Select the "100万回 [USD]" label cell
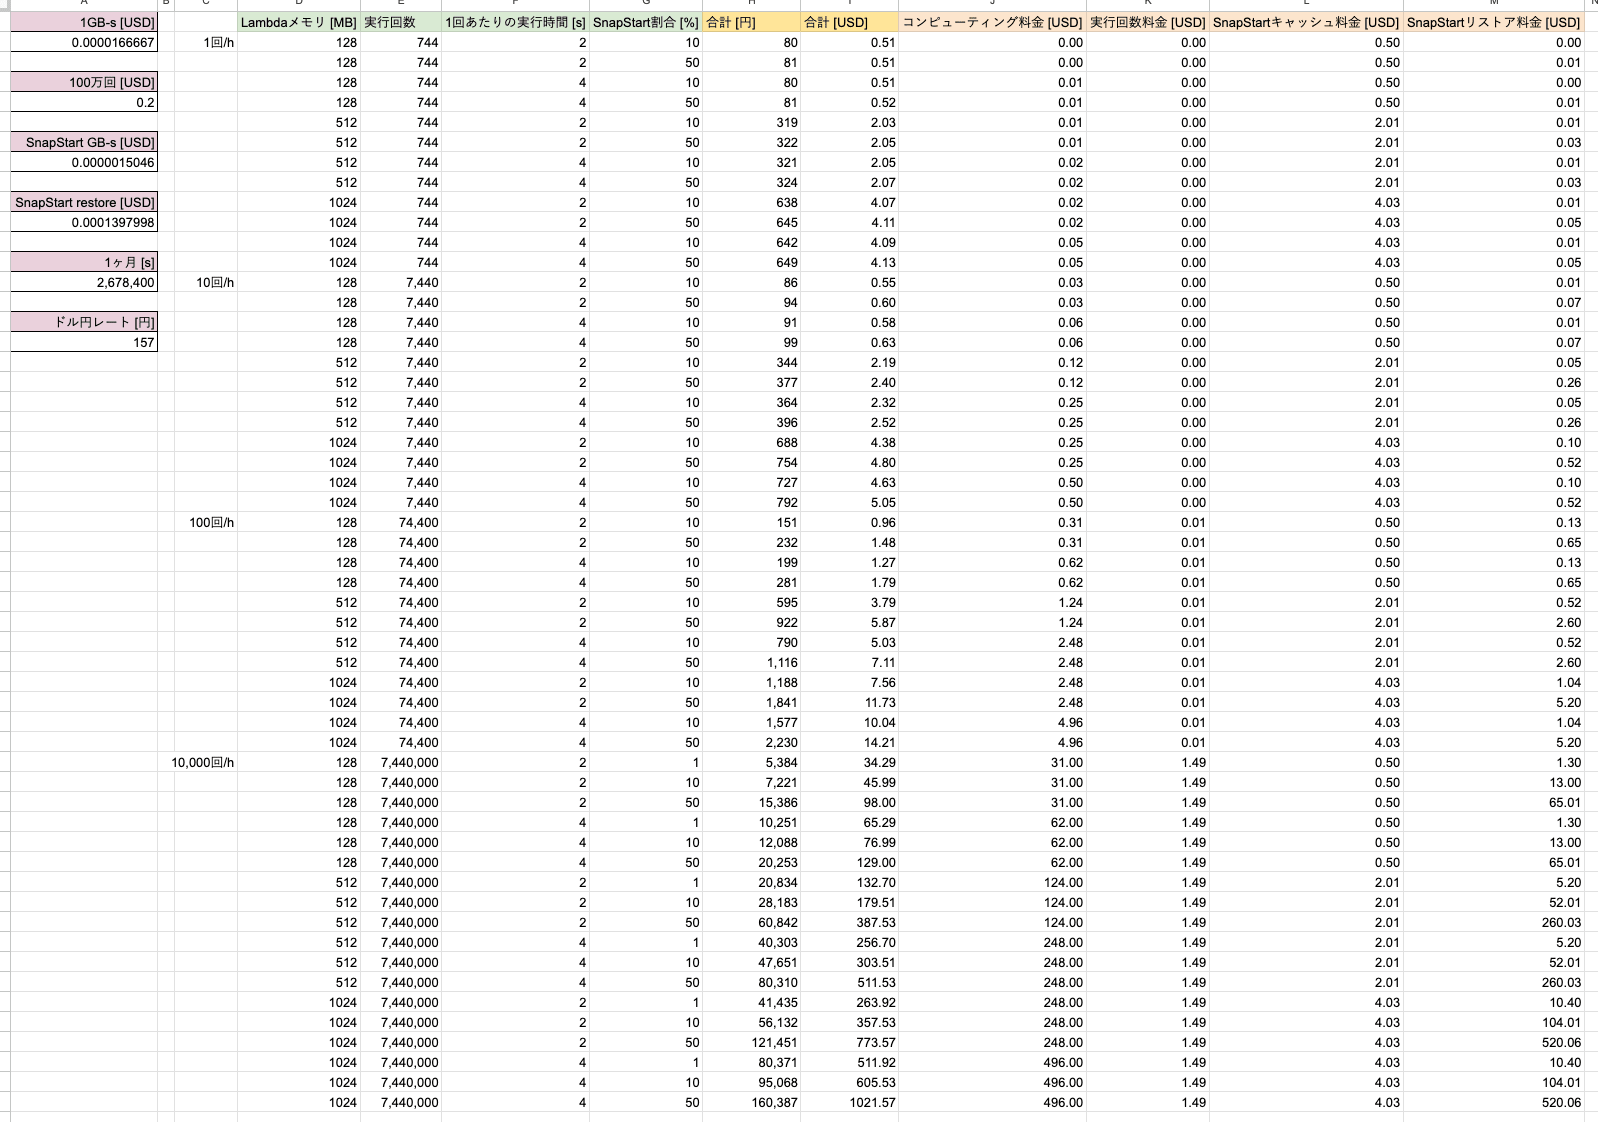The height and width of the screenshot is (1122, 1598). (84, 82)
